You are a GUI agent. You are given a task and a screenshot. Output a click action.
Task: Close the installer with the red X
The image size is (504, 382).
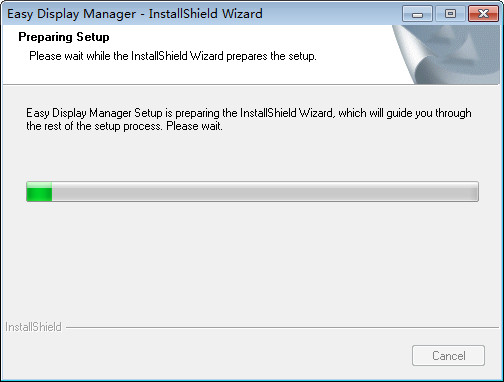483,14
